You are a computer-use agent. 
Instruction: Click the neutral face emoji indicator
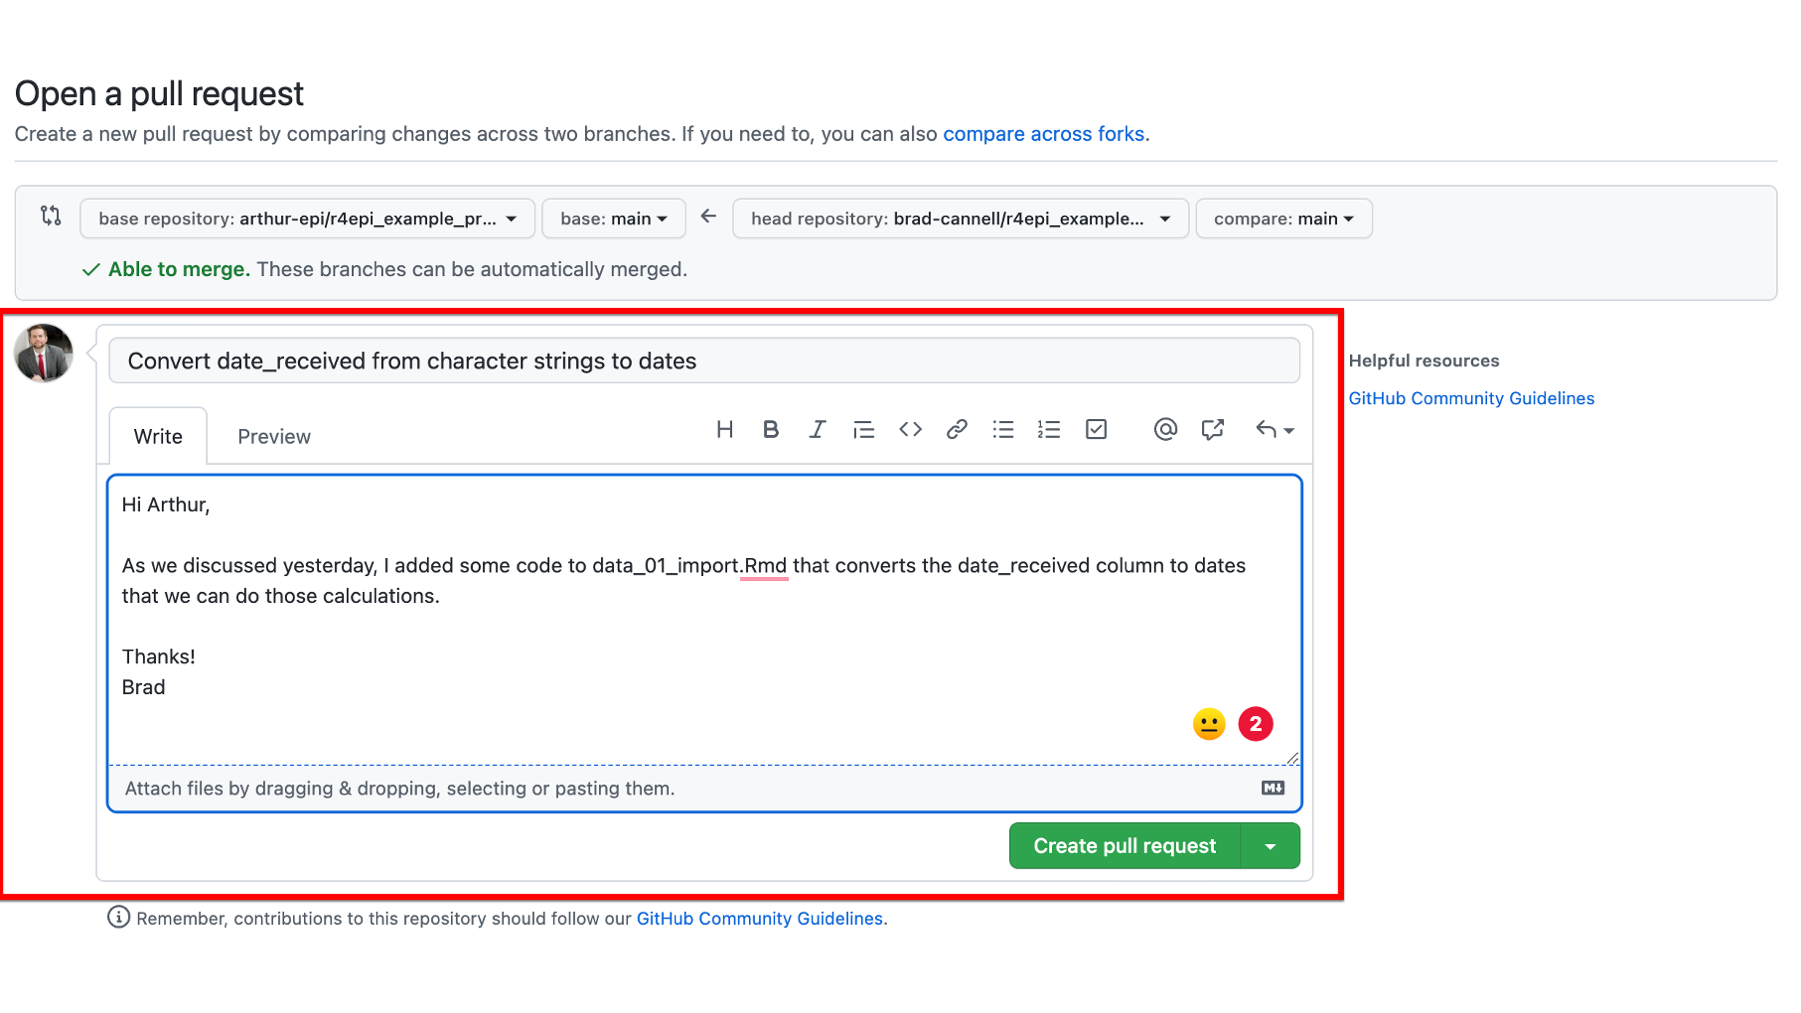(1209, 724)
